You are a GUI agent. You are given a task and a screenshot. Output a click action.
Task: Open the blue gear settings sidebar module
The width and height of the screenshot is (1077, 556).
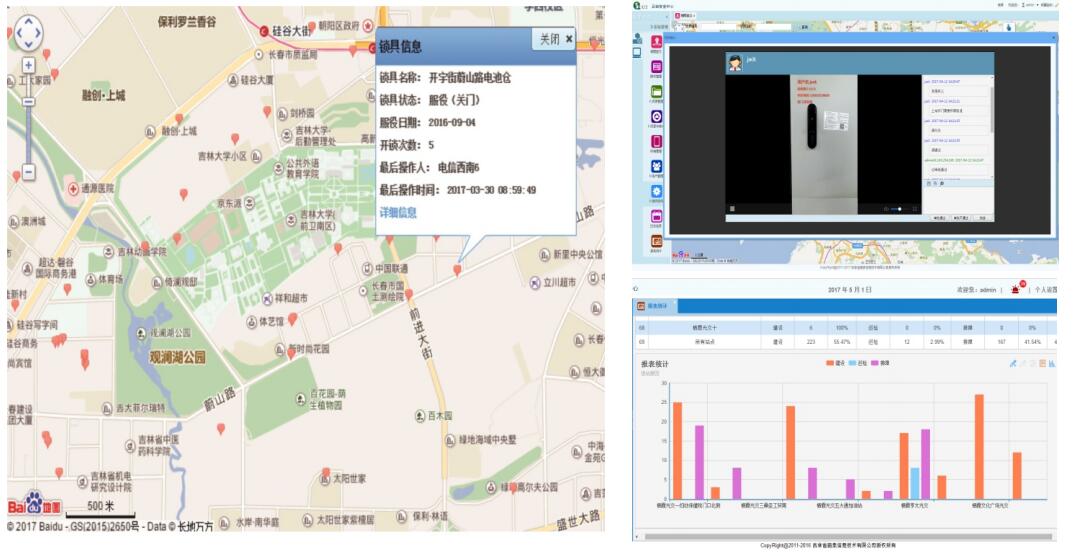coord(657,191)
